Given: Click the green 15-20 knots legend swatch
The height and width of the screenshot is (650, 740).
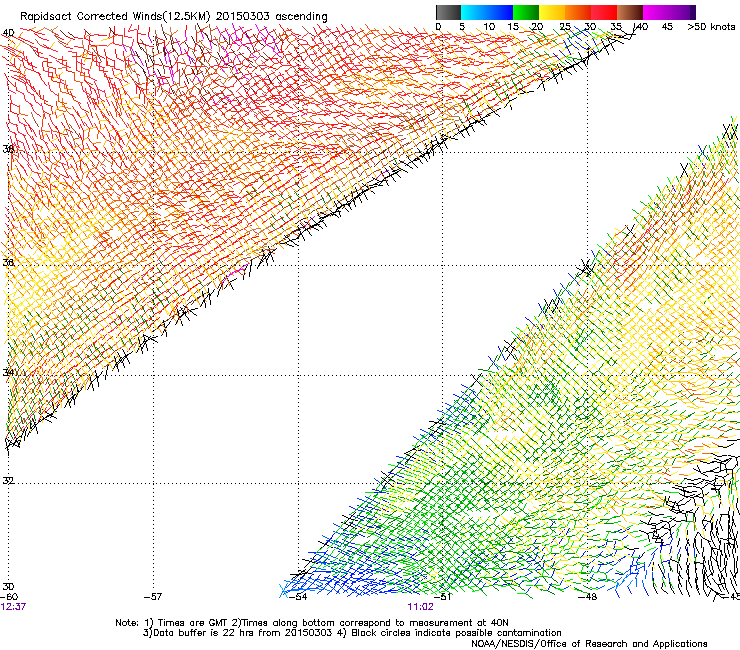Looking at the screenshot, I should [526, 12].
